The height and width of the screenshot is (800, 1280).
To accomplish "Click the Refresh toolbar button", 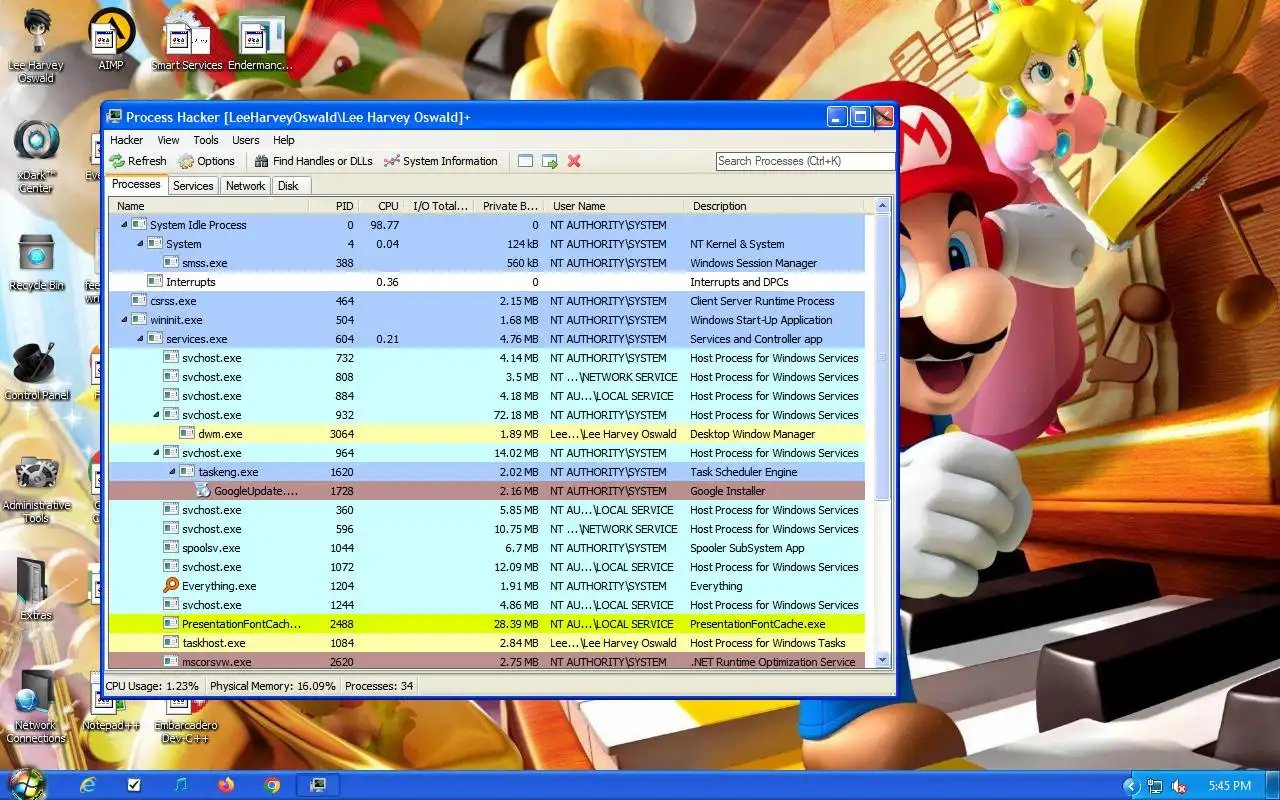I will [x=138, y=161].
